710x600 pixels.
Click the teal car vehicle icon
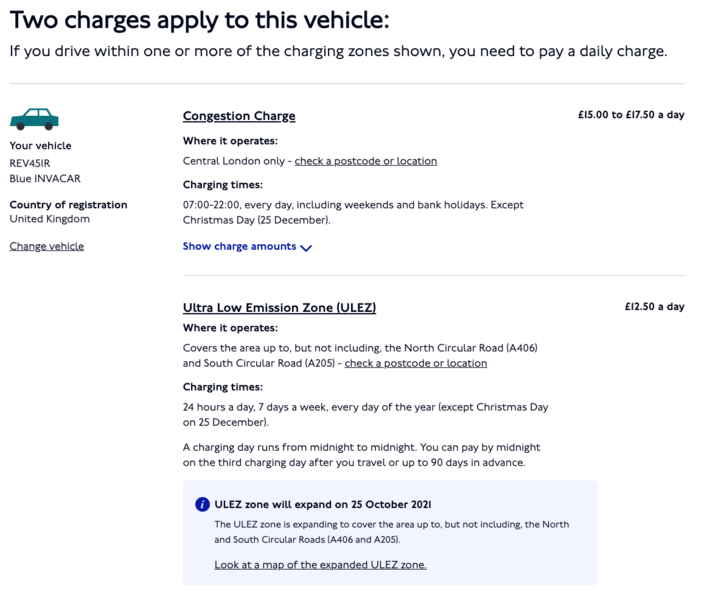click(x=34, y=119)
